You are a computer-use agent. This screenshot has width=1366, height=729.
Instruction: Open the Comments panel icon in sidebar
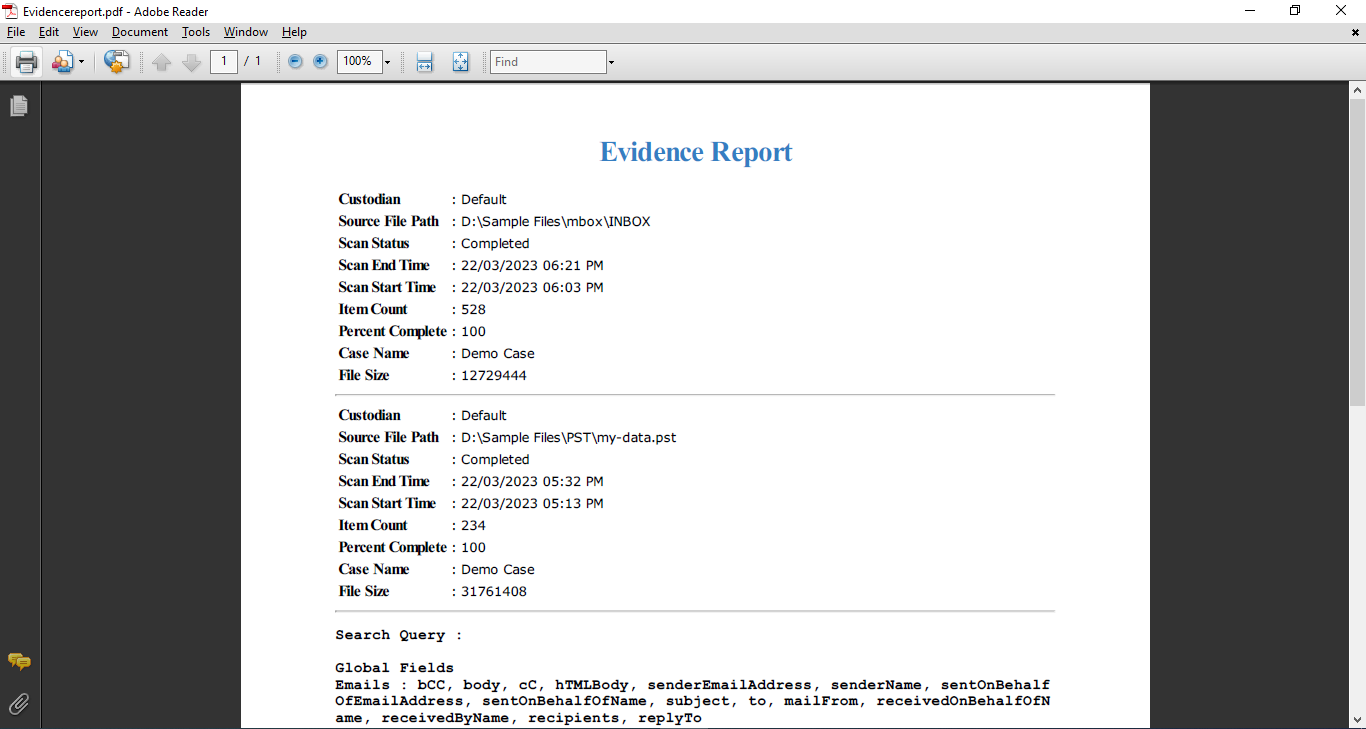[19, 662]
